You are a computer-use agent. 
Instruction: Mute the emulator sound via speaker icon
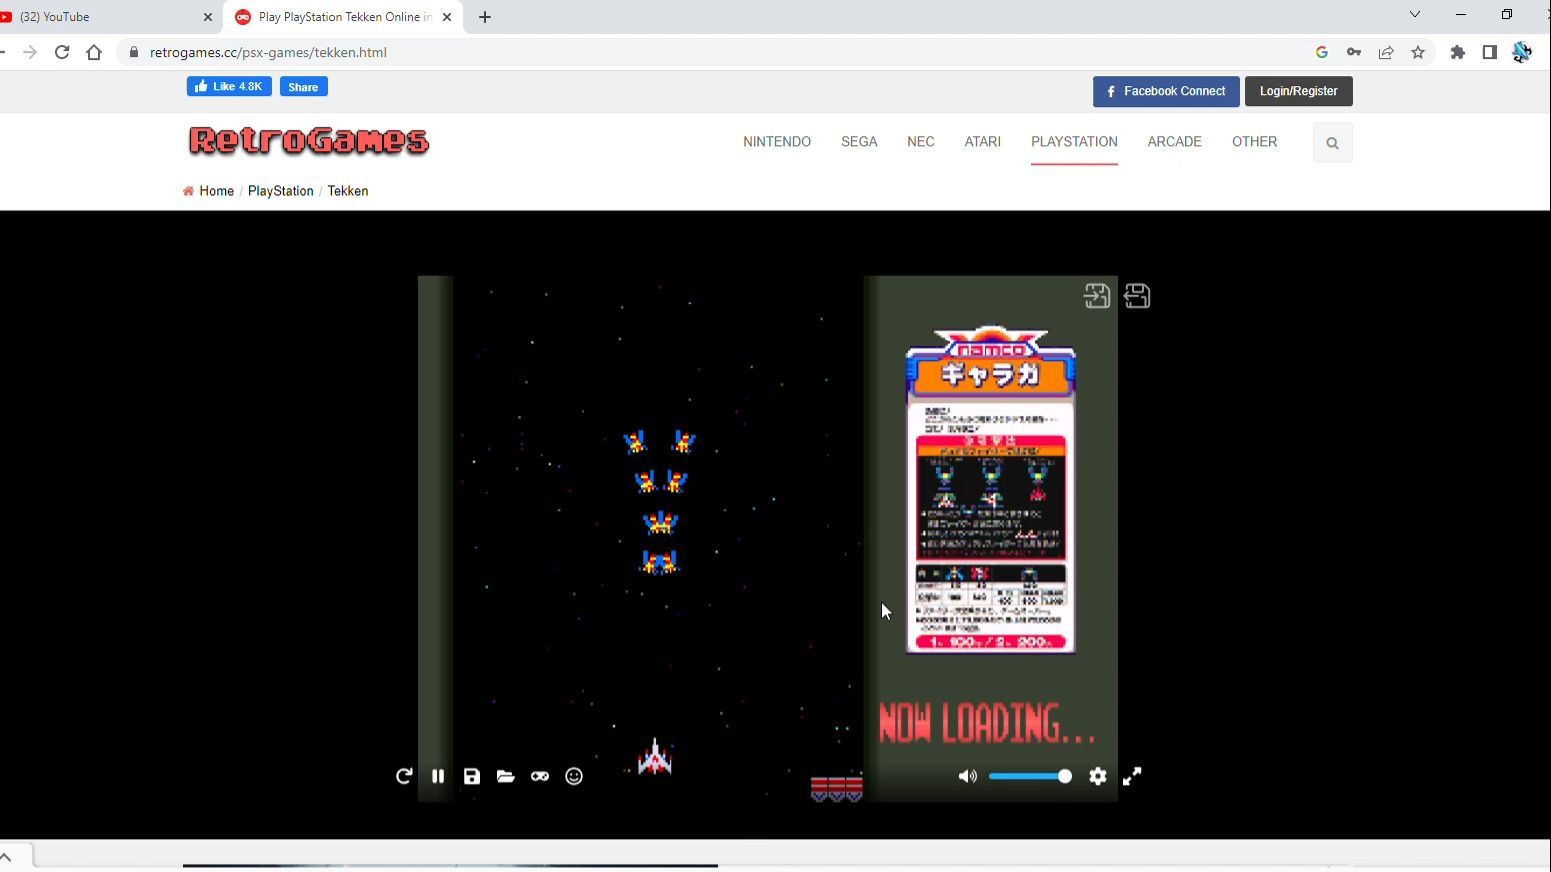tap(967, 776)
